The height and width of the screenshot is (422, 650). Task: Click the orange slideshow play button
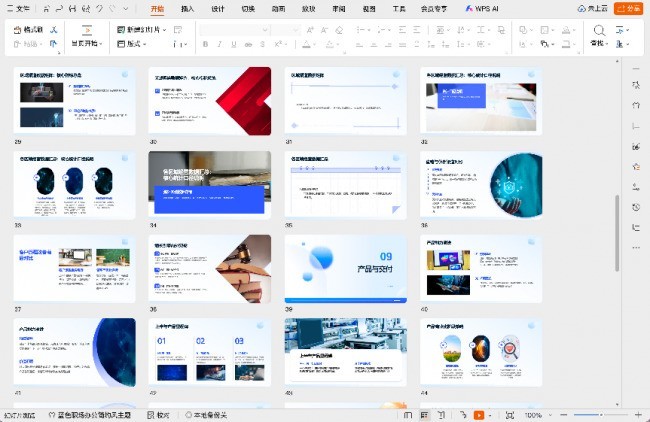(479, 415)
